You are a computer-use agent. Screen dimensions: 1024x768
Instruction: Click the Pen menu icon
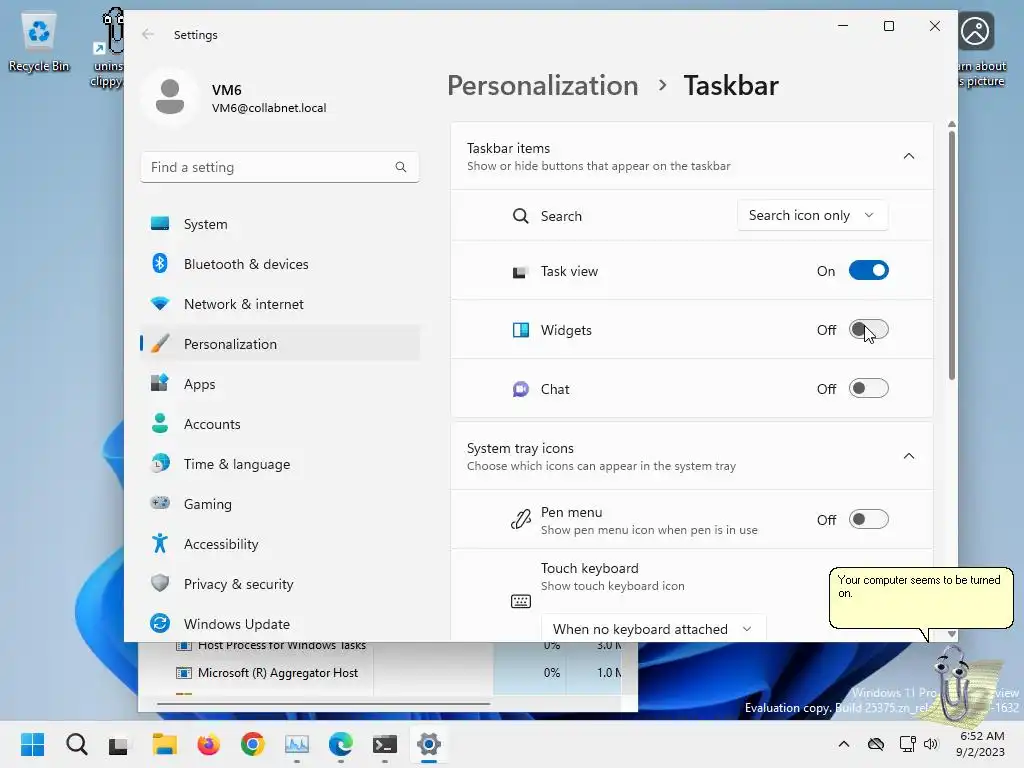pos(520,520)
